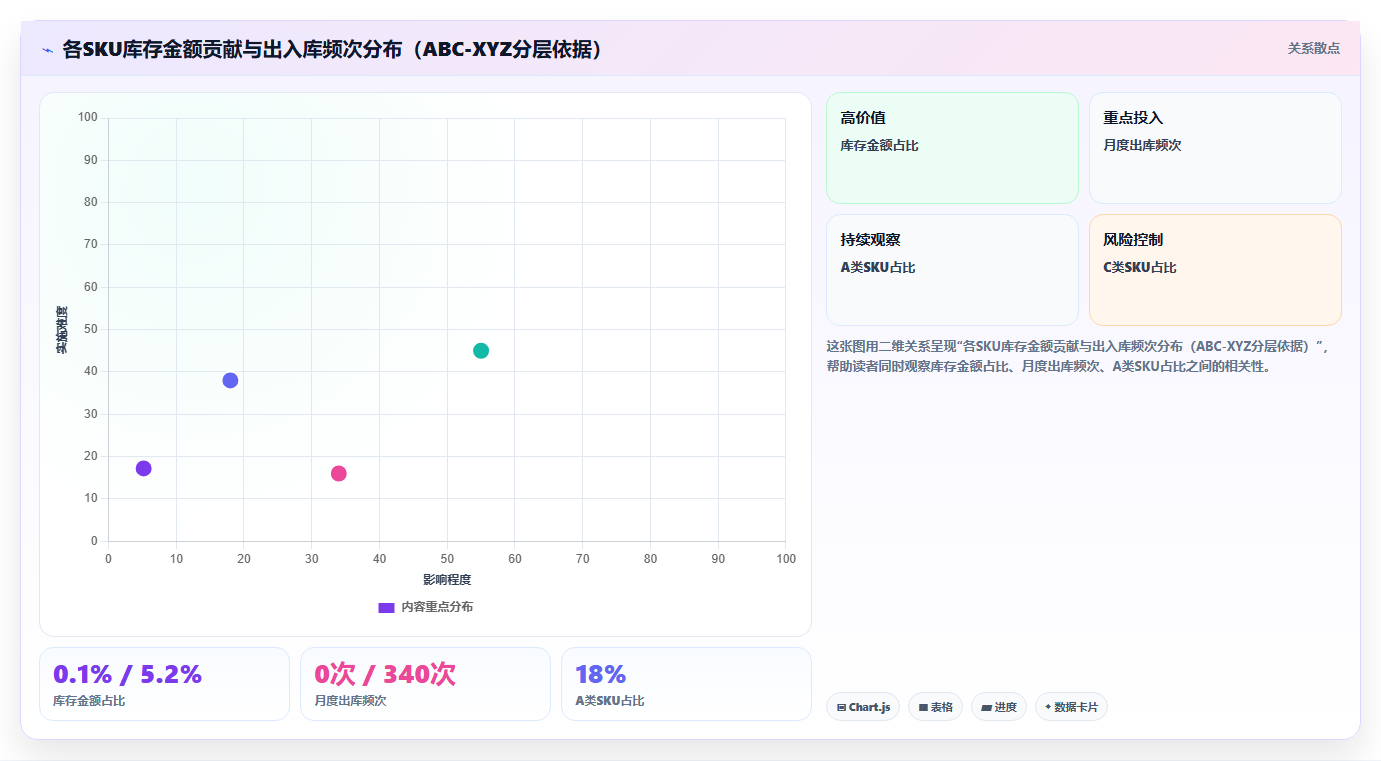Toggle the 内容重点分布 legend label
Screen dimensions: 1381x761
tap(437, 607)
